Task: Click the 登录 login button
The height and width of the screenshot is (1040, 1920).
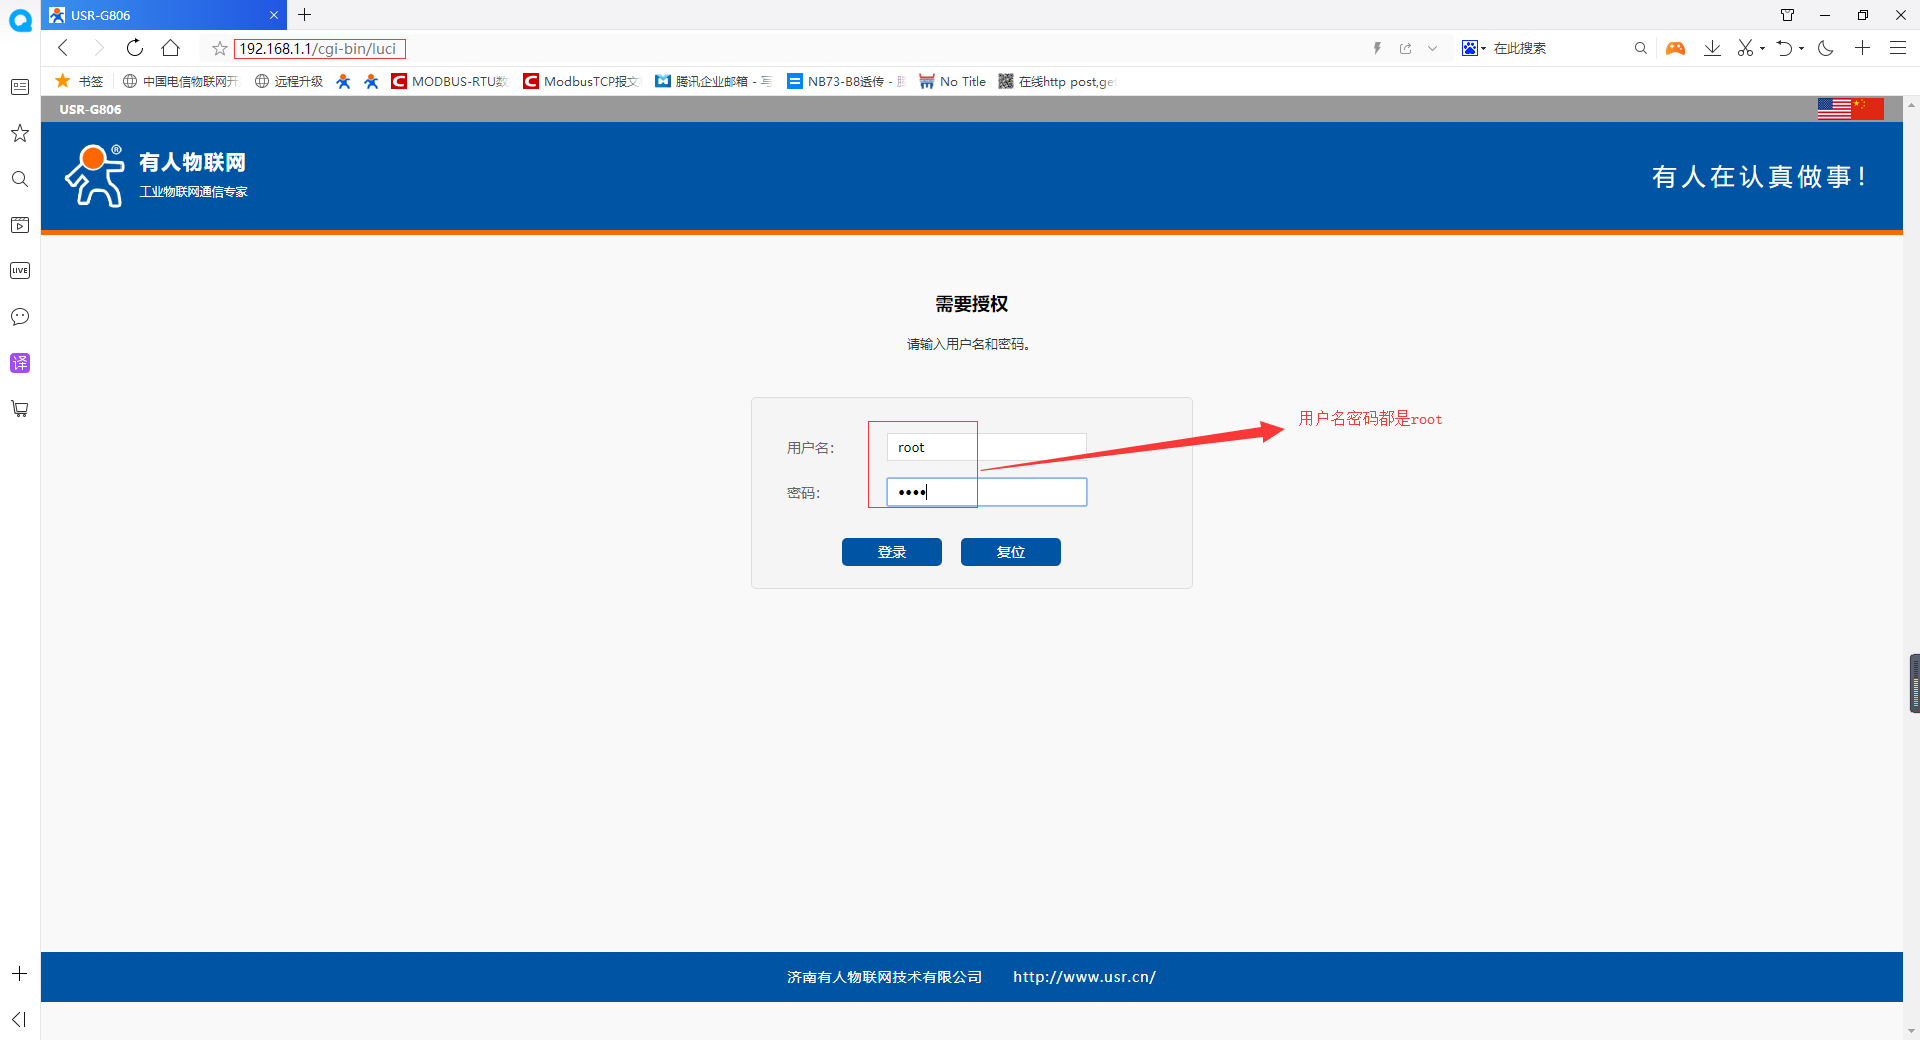Action: pyautogui.click(x=891, y=552)
